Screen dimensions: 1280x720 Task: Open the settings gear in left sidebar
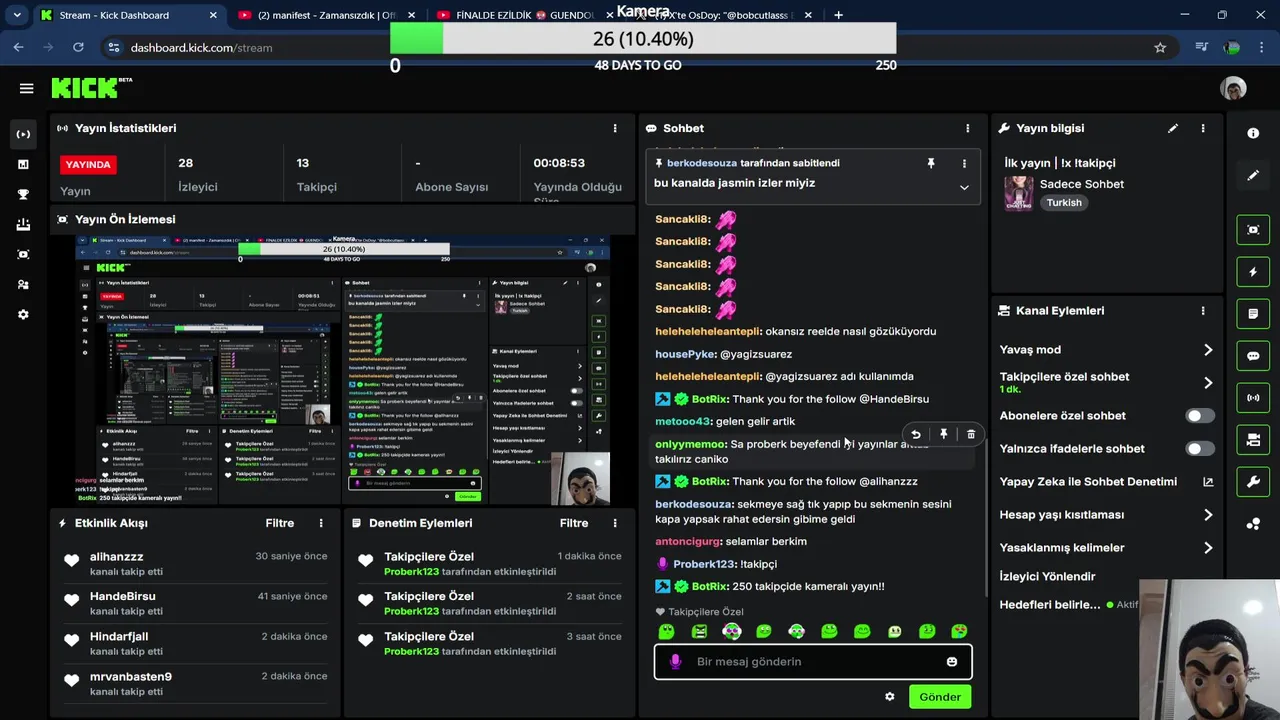point(23,314)
